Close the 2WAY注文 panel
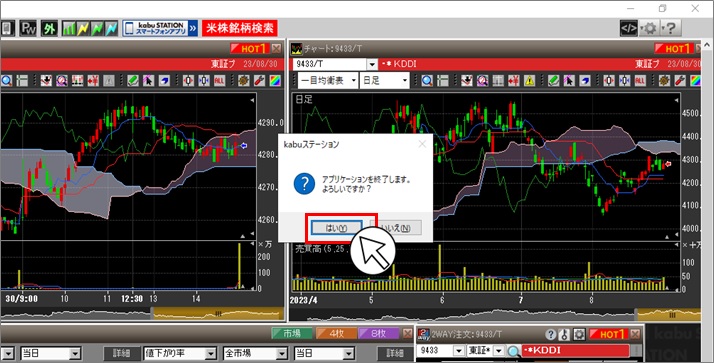 636,334
